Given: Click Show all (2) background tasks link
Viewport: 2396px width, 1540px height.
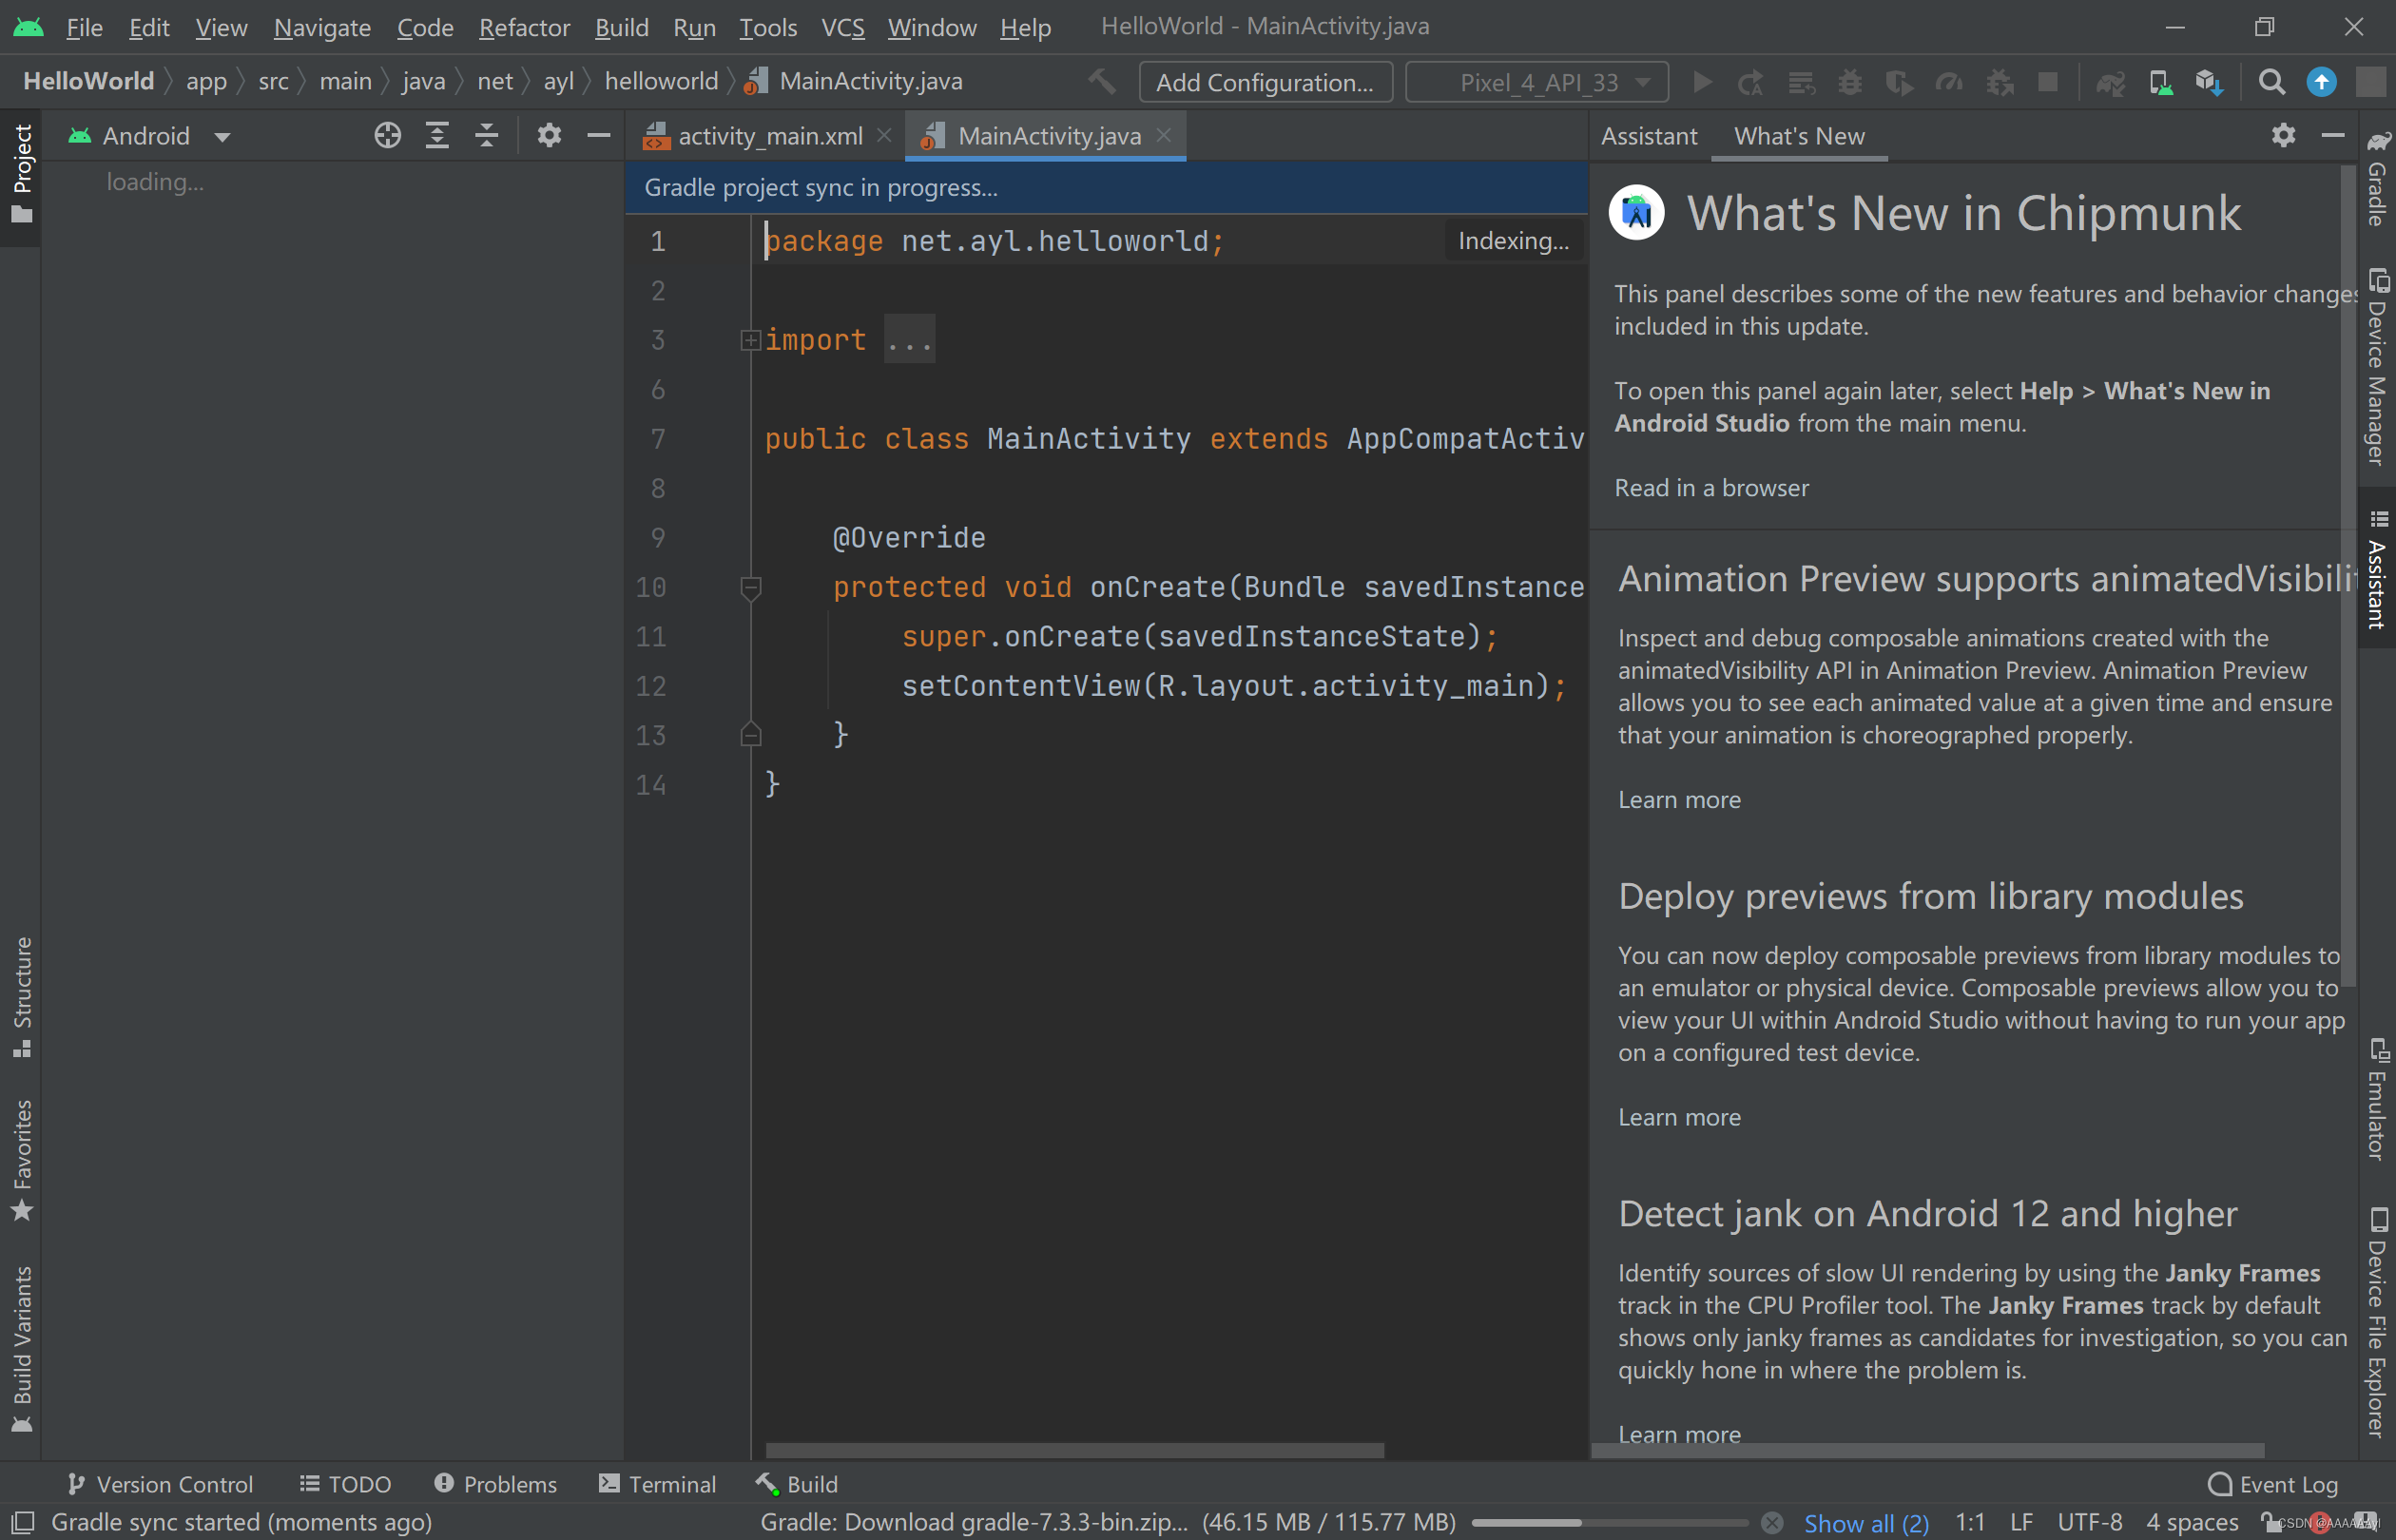Looking at the screenshot, I should 1866,1522.
